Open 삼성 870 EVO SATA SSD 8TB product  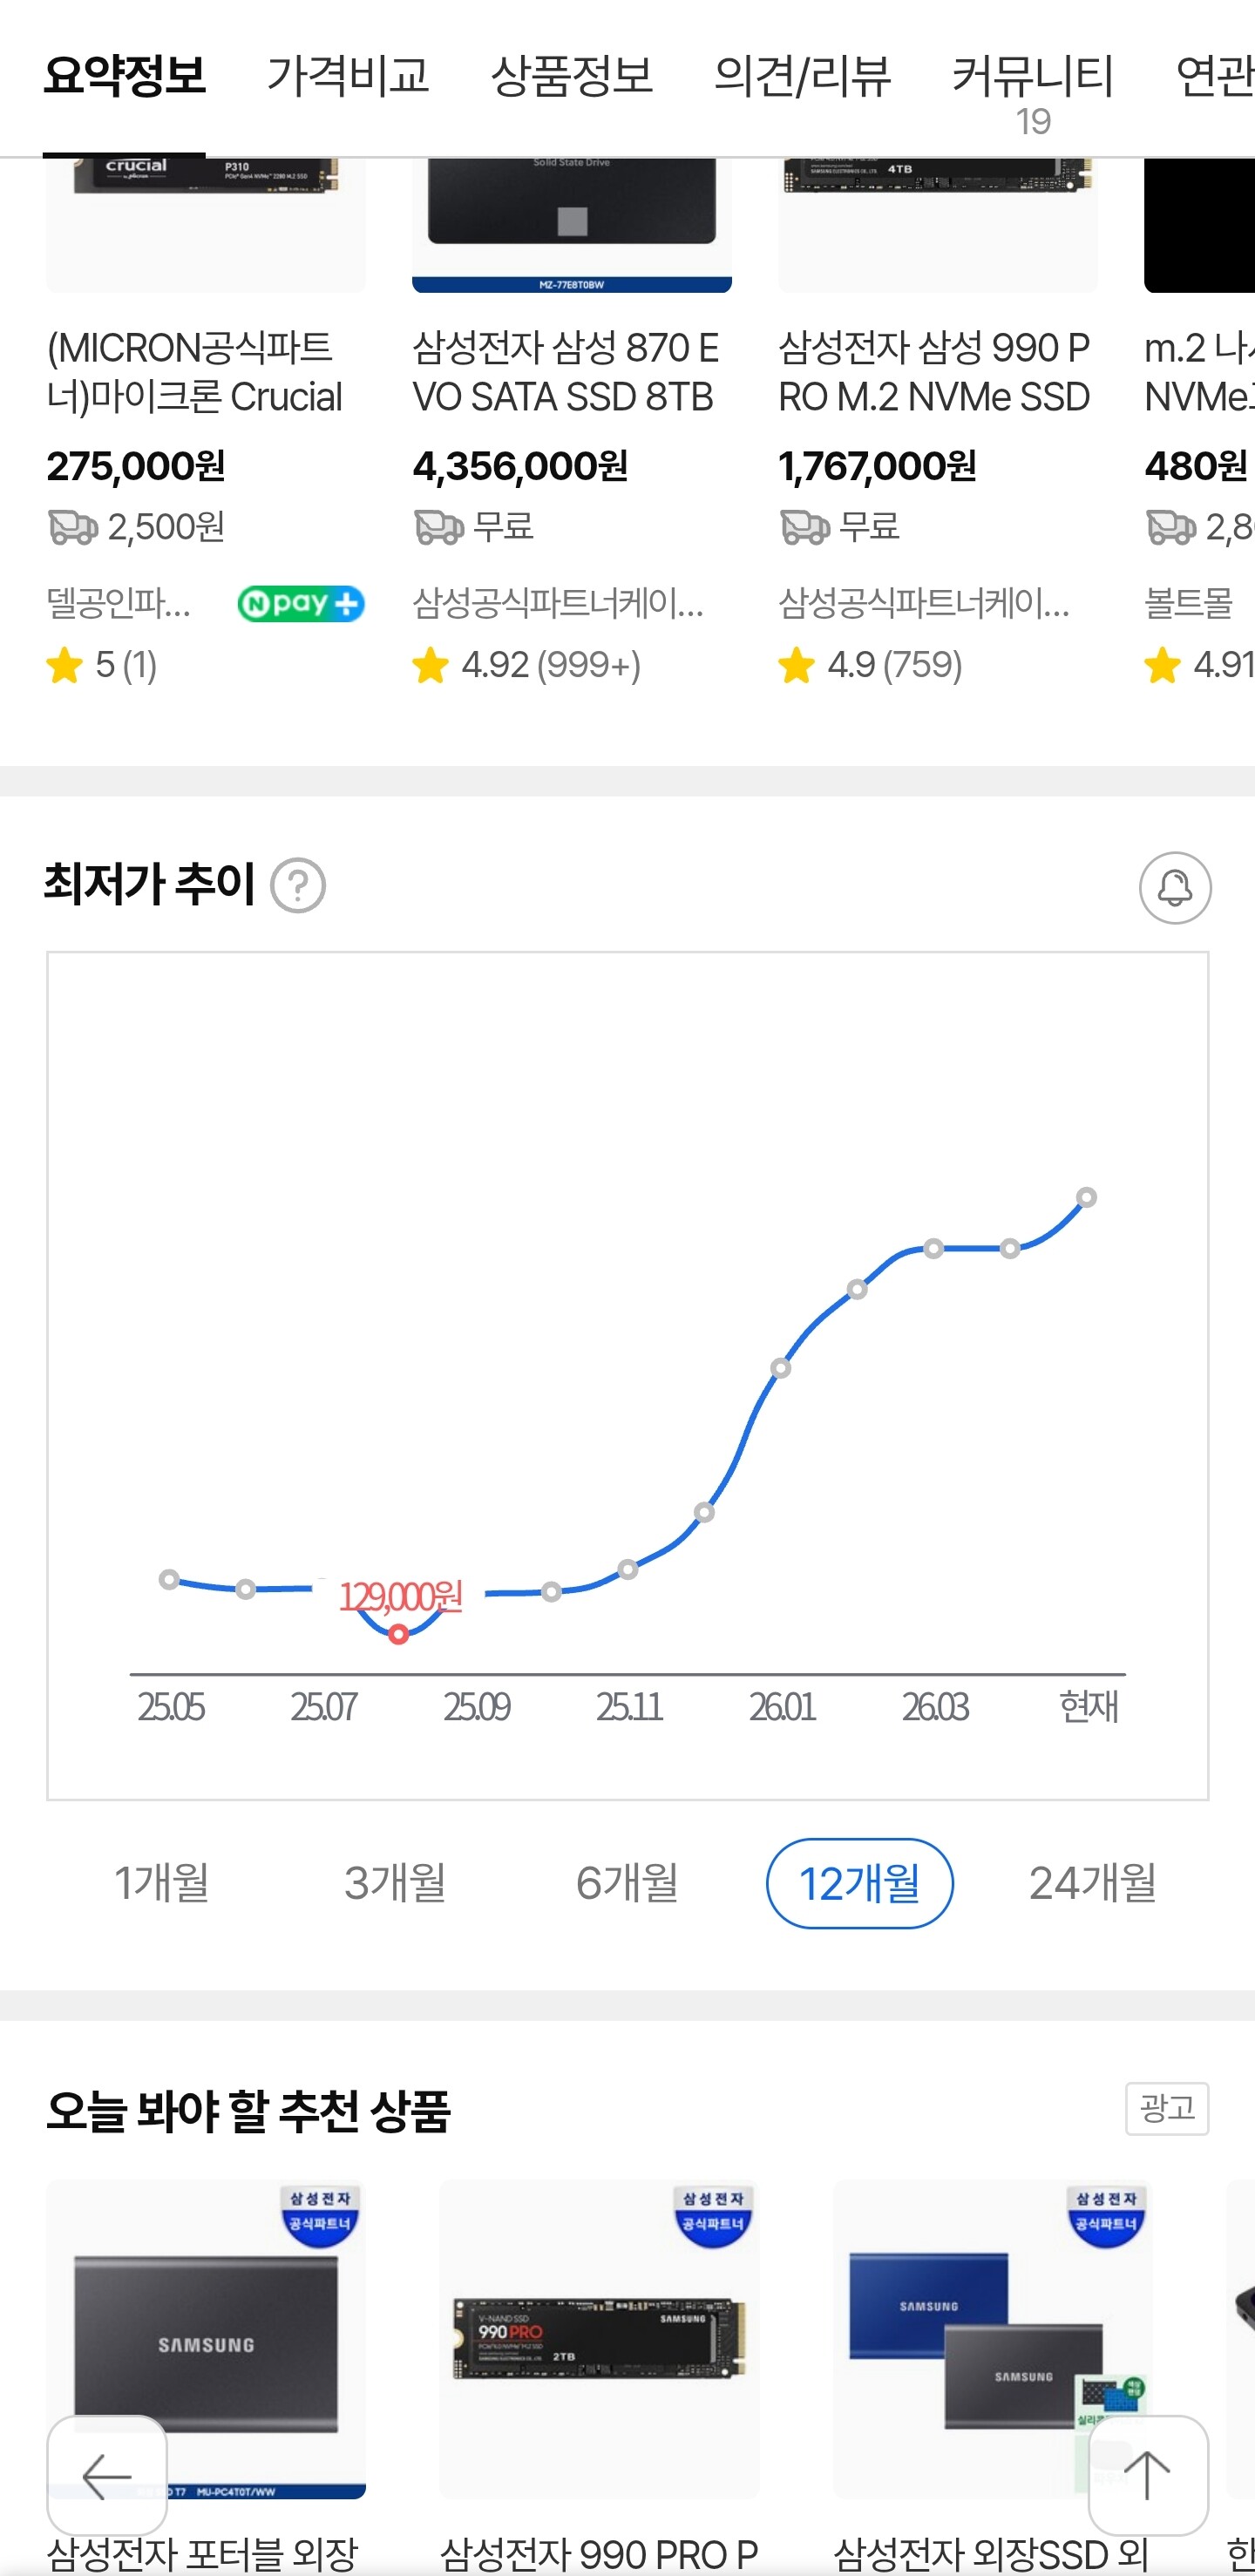tap(566, 372)
